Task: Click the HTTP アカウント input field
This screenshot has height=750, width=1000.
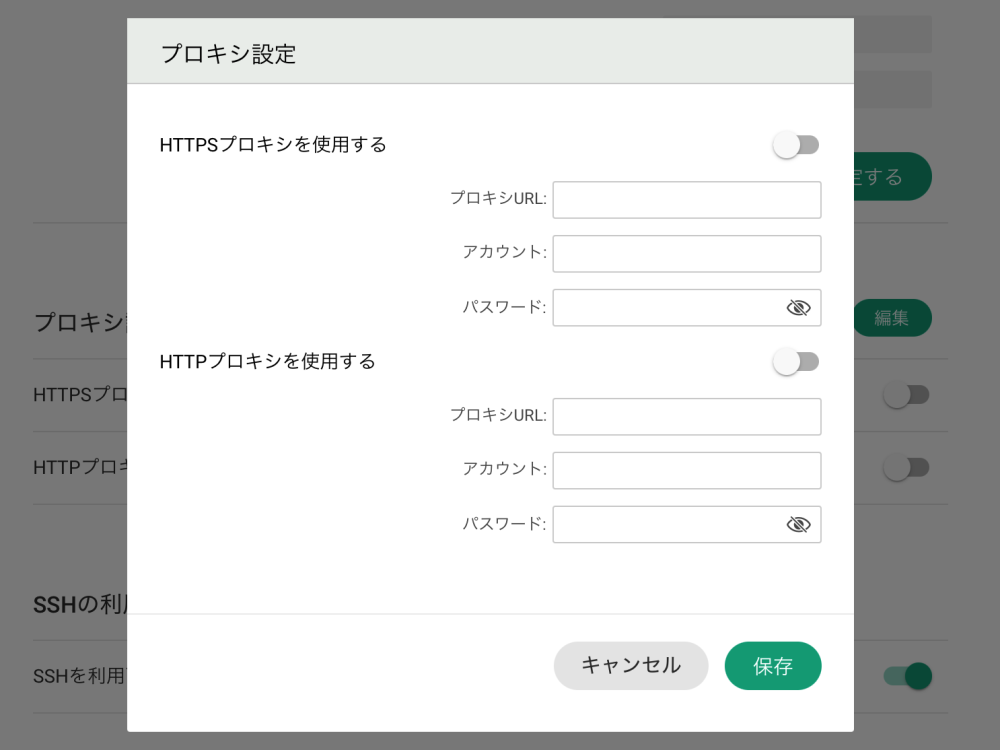Action: click(x=686, y=471)
